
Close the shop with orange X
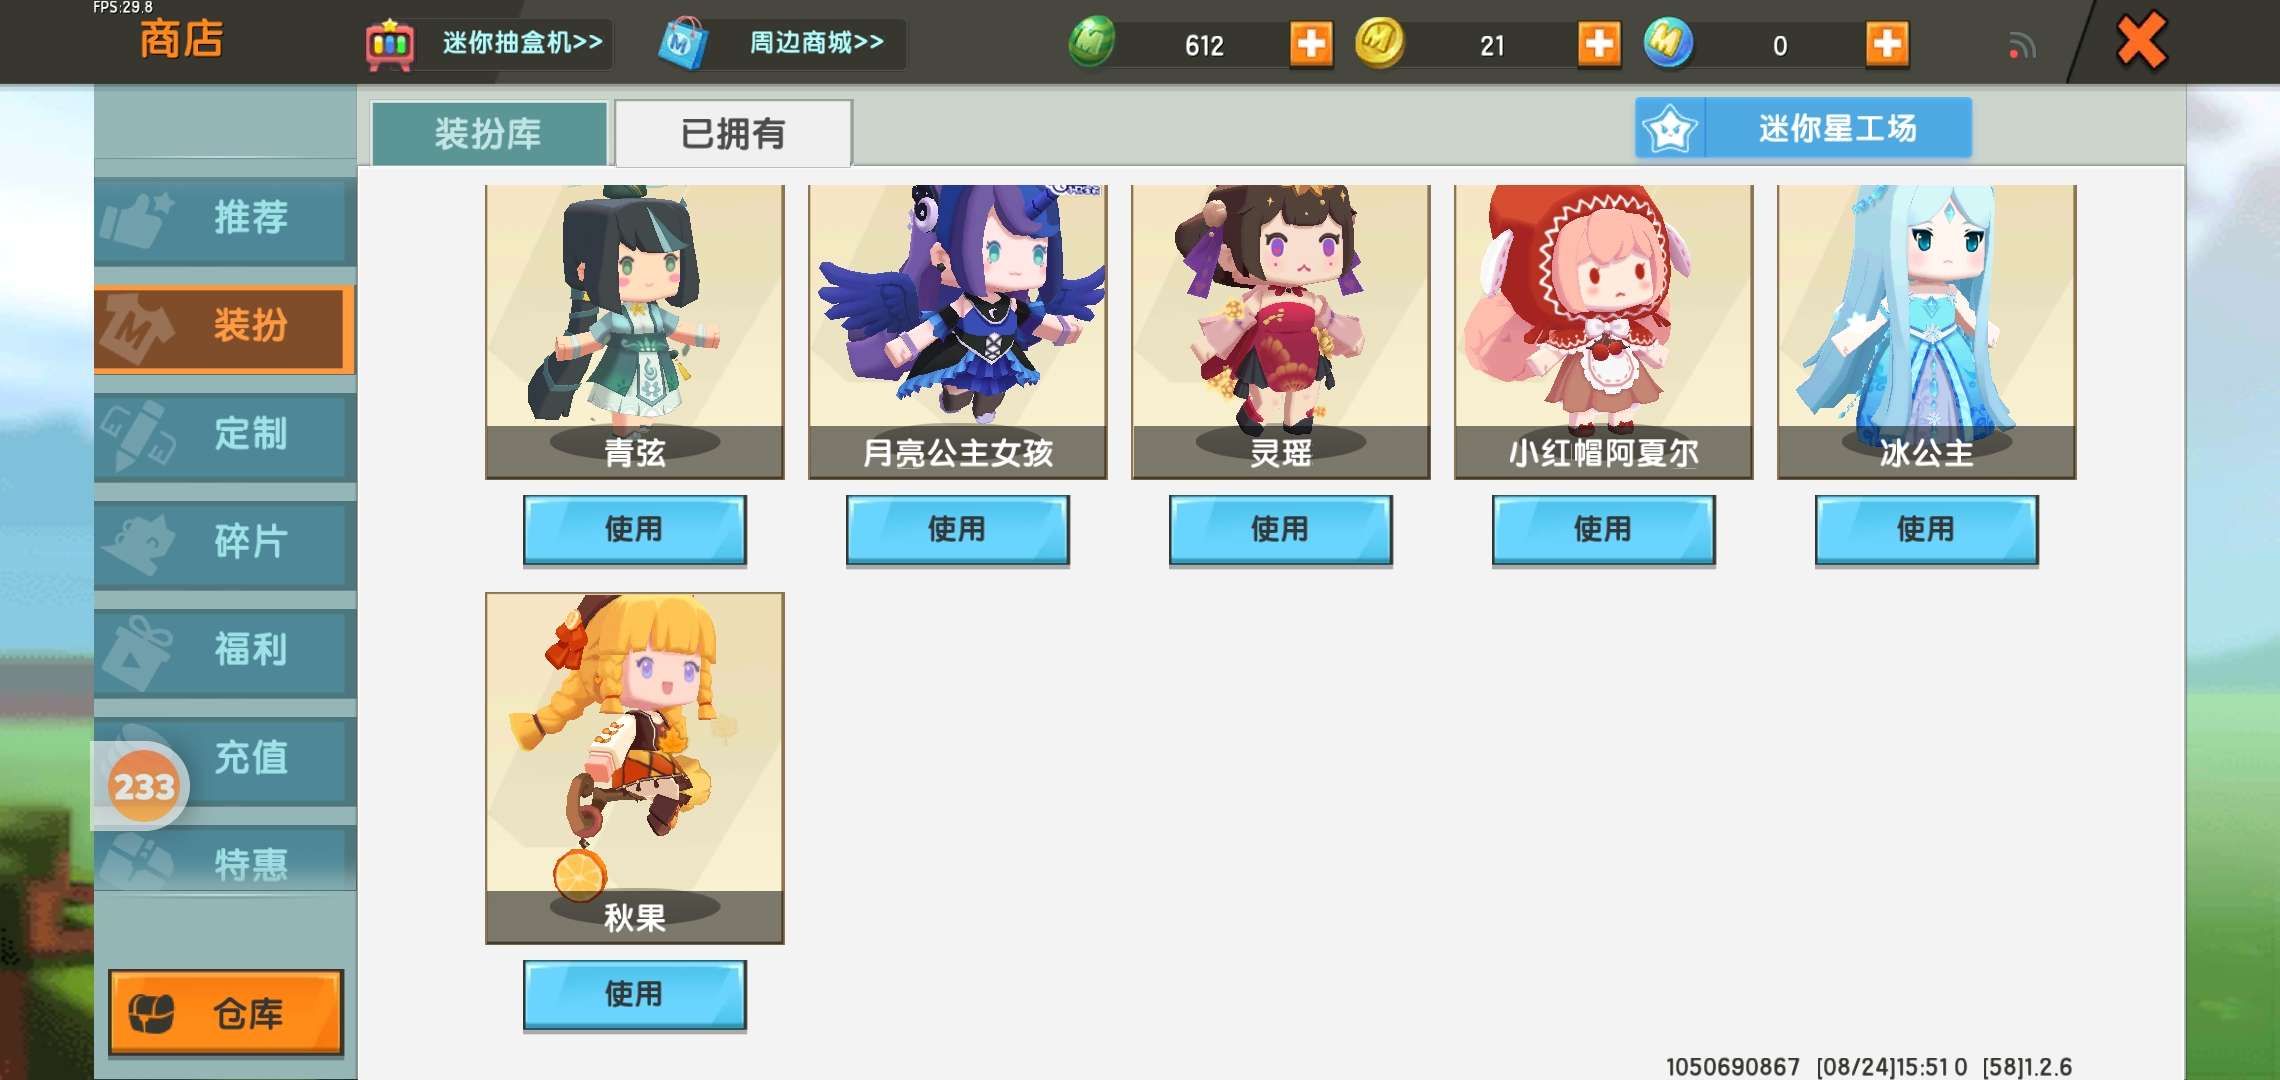2141,41
